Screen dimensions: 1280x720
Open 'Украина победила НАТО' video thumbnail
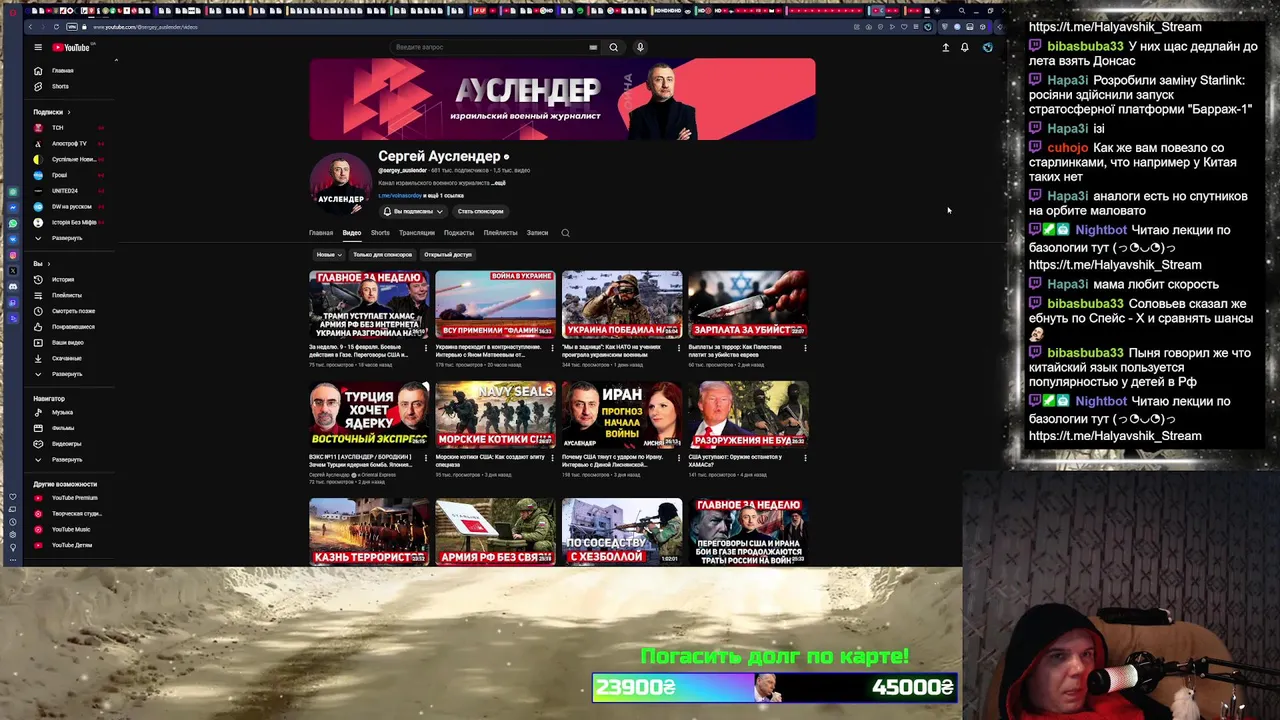pos(622,304)
